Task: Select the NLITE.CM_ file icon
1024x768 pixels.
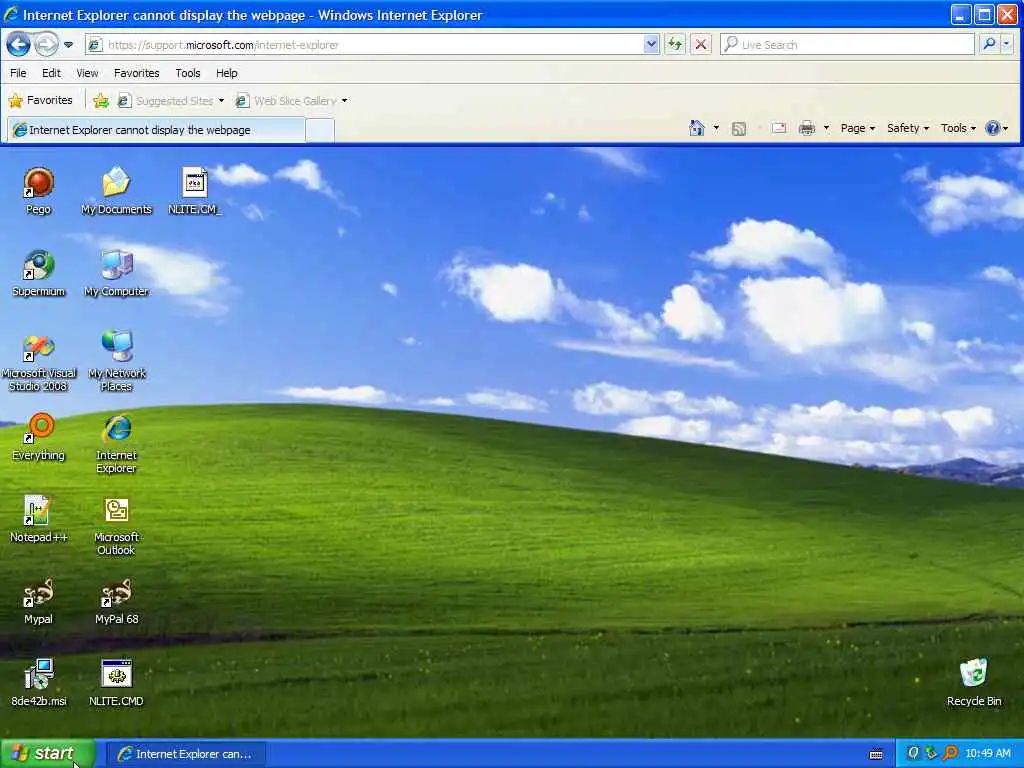Action: 195,191
